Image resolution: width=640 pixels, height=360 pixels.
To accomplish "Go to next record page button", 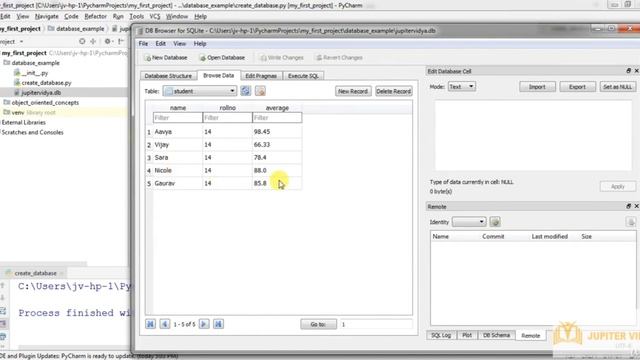I will [x=204, y=324].
